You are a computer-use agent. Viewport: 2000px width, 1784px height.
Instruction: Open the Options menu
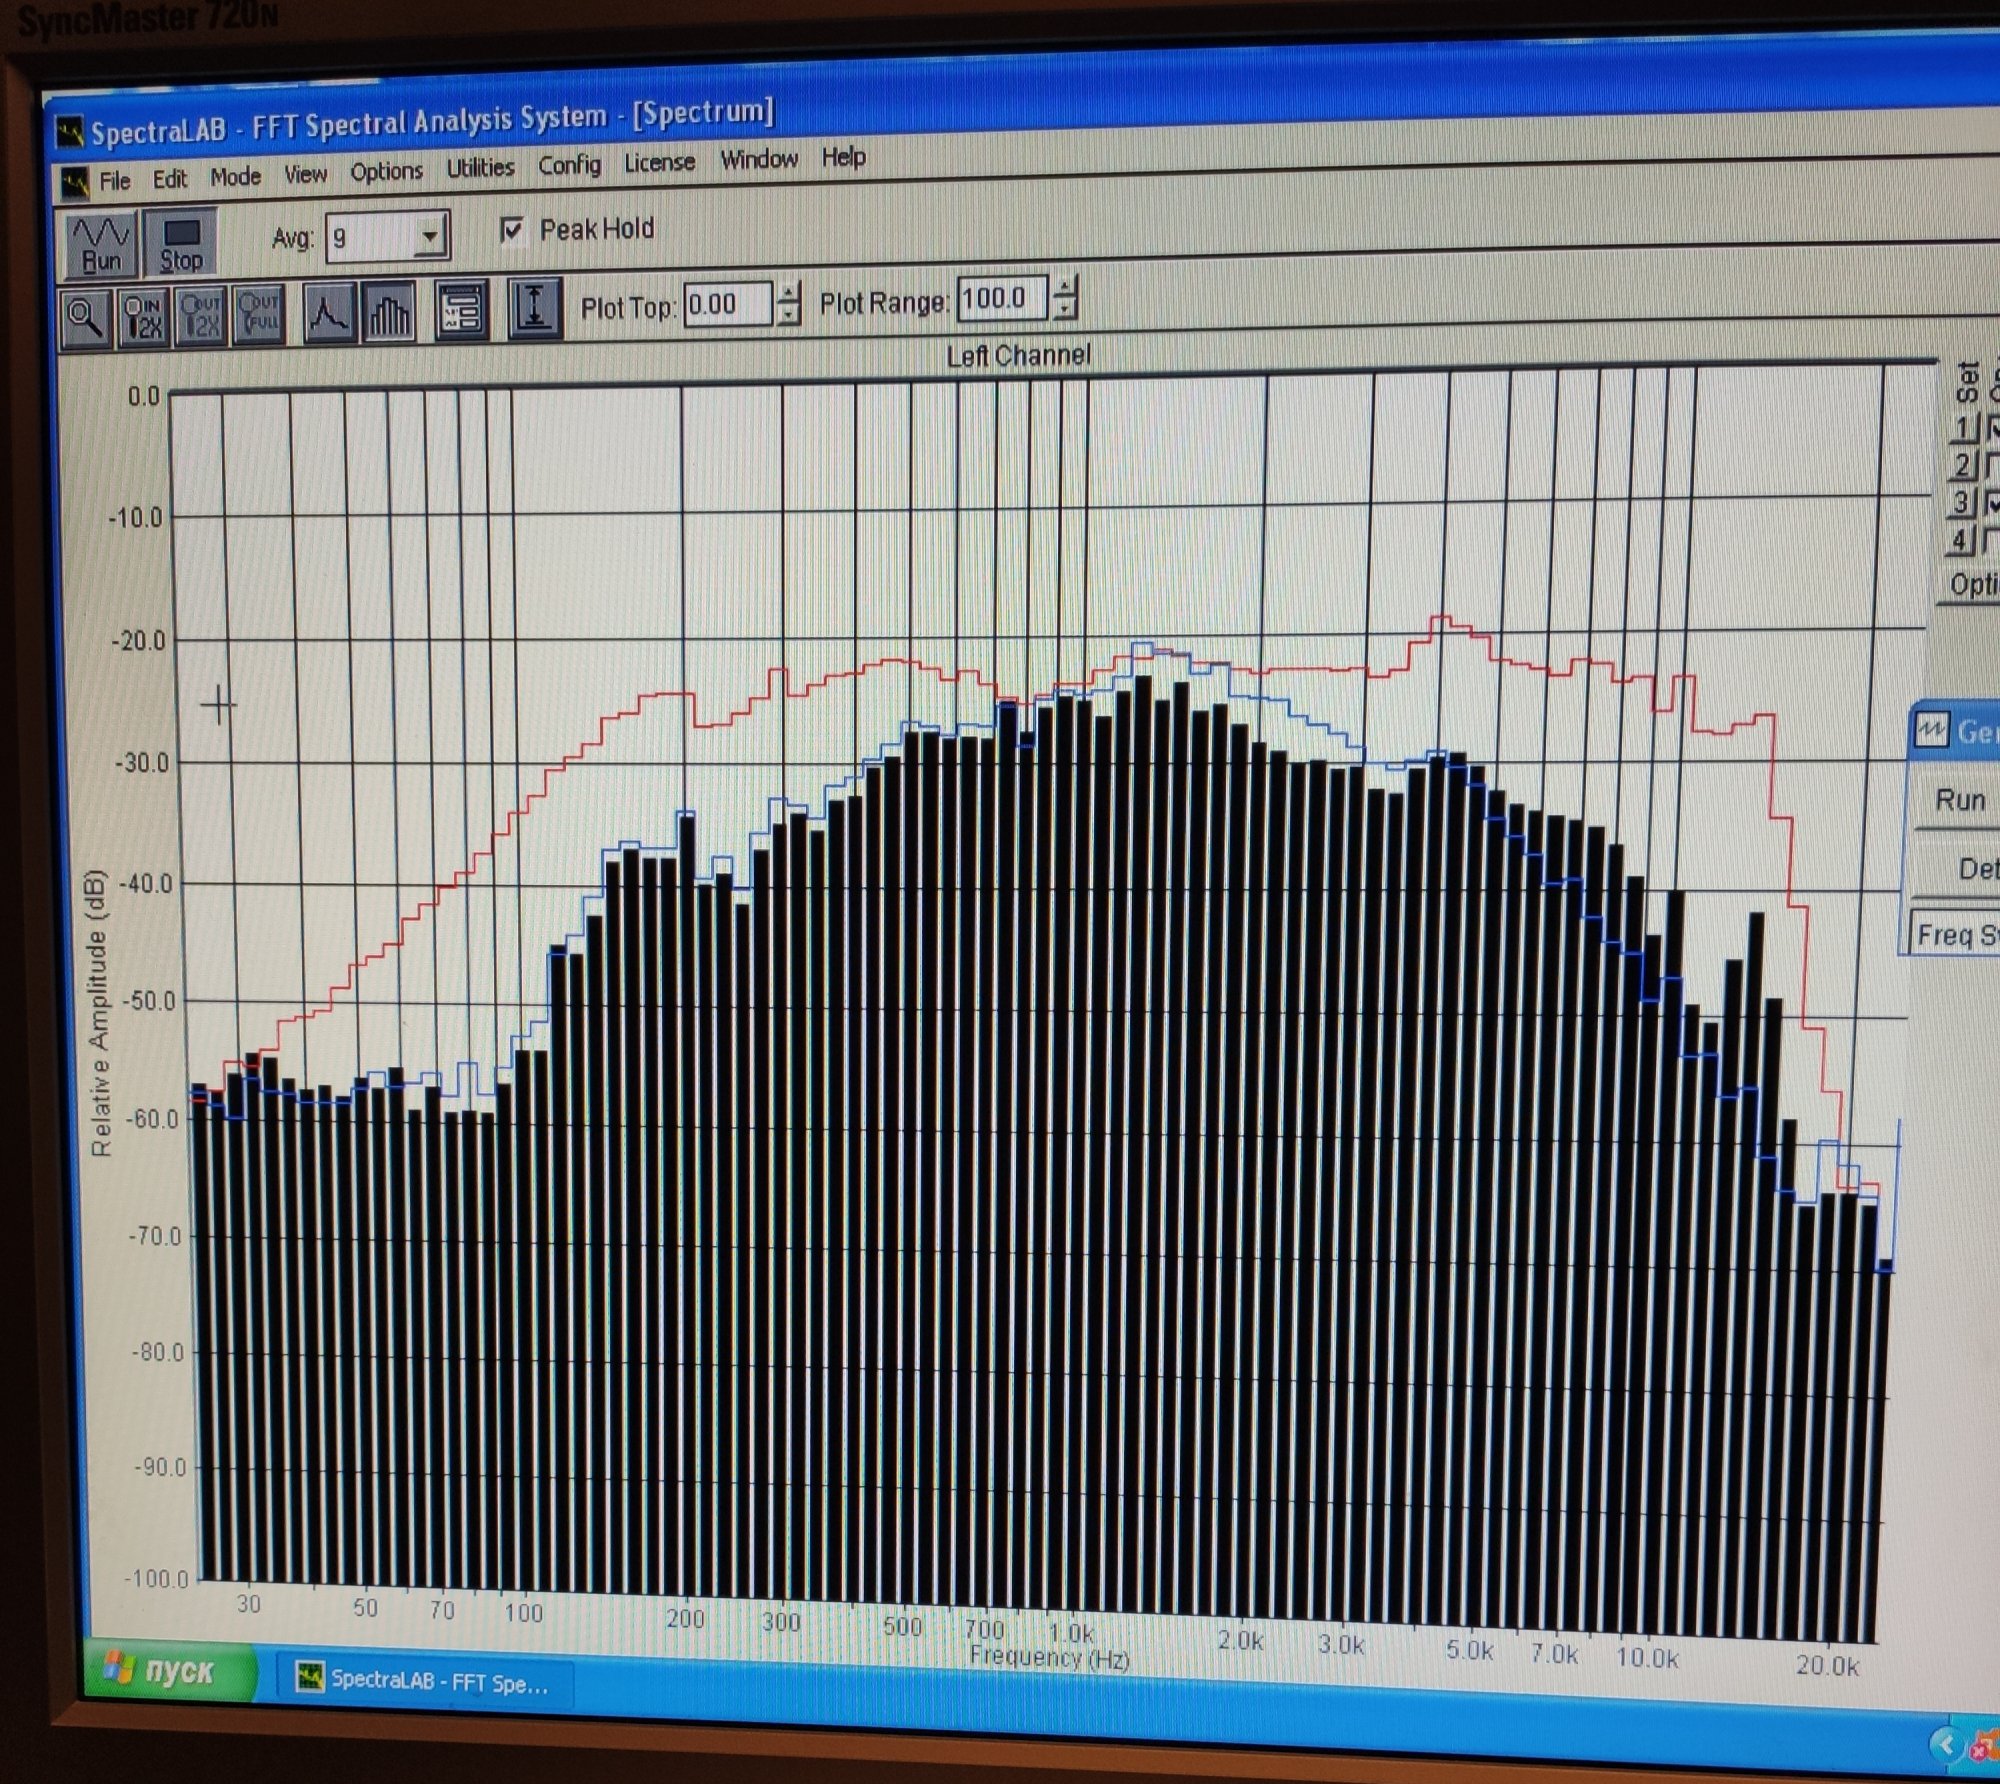(387, 172)
